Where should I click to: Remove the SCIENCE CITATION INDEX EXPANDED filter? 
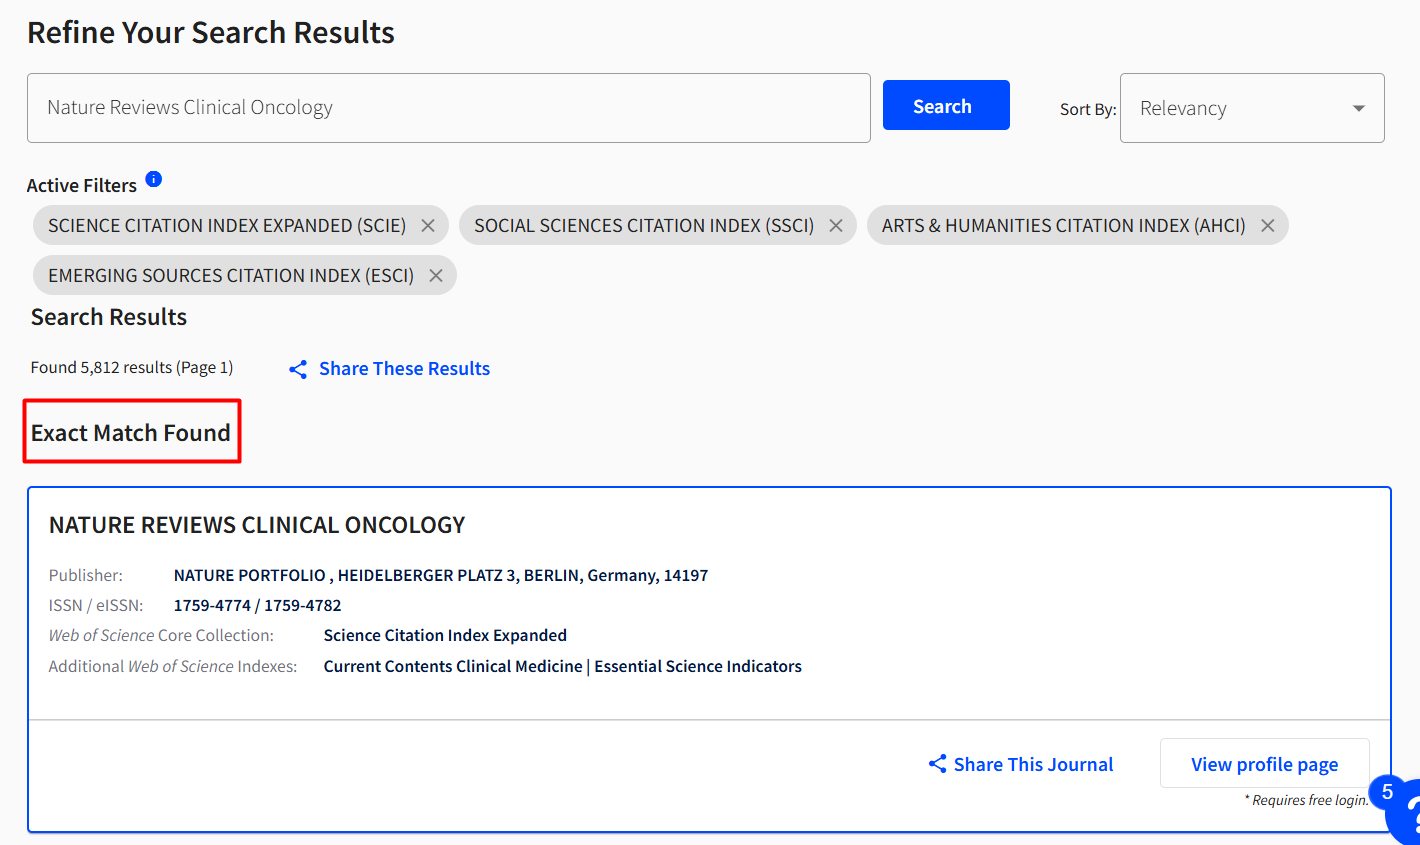coord(428,225)
